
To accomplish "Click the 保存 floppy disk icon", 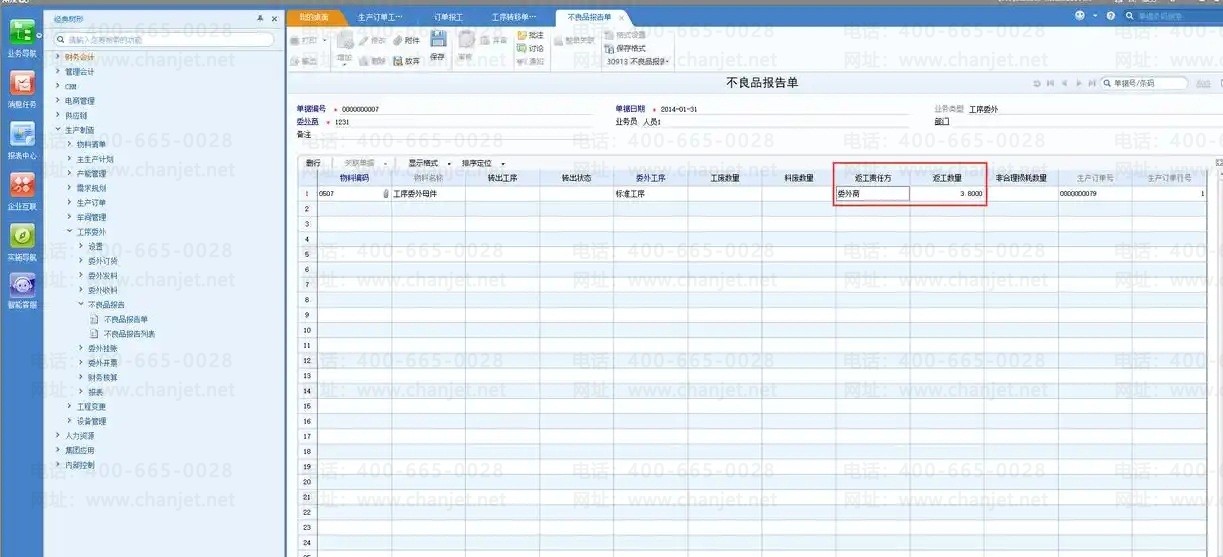I will tap(438, 39).
